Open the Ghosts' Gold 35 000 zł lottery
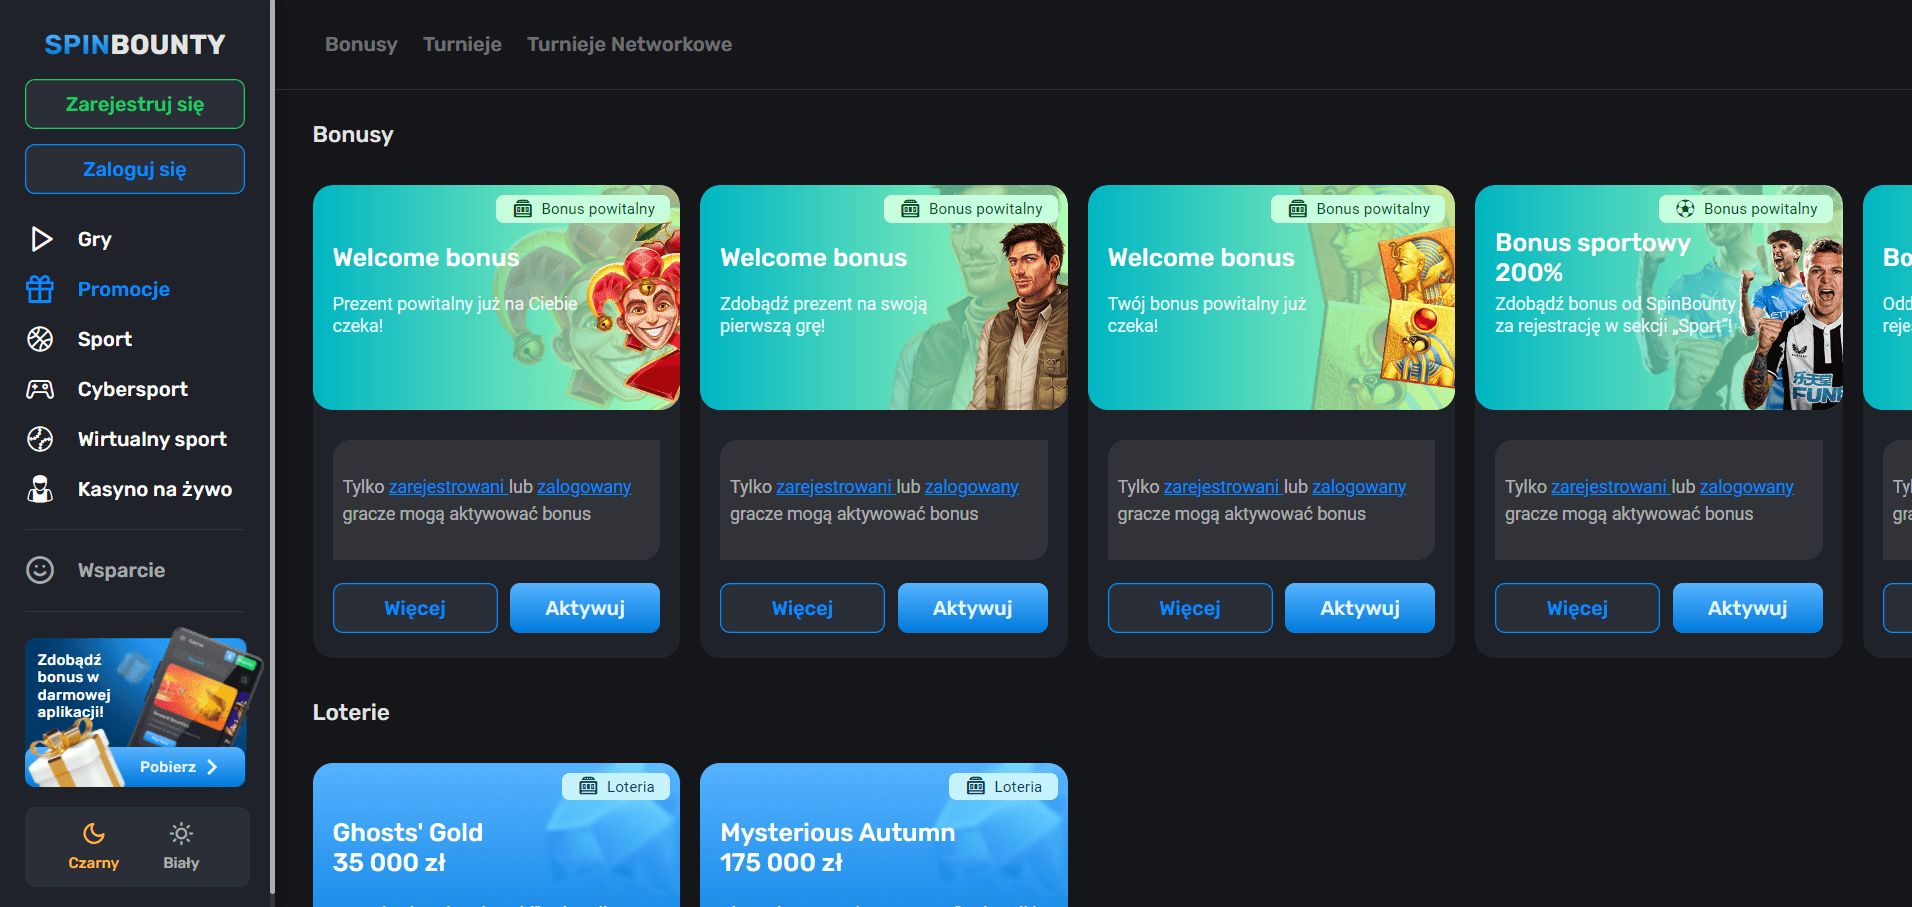The height and width of the screenshot is (907, 1912). coord(496,836)
